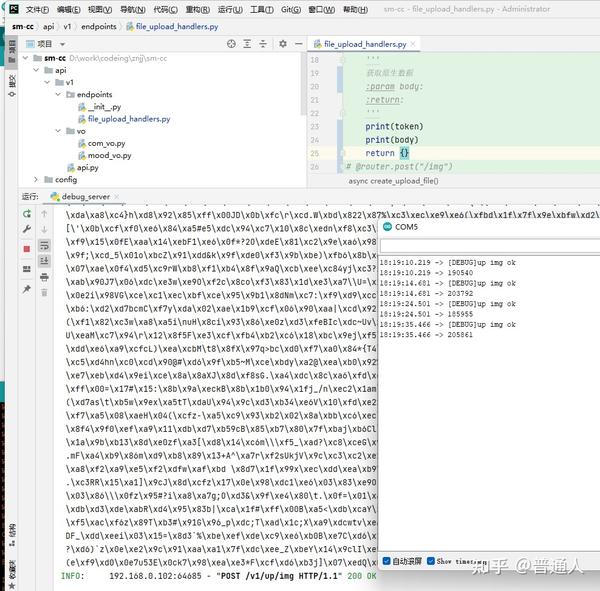This screenshot has width=600, height=591.
Task: Select com_vo.py in project tree
Action: coord(102,144)
